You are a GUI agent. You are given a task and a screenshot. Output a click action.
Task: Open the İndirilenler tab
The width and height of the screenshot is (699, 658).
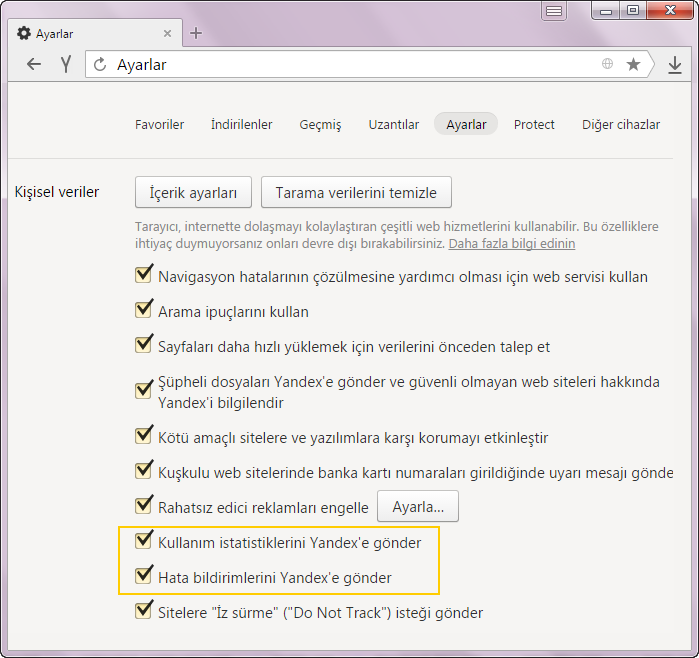[242, 124]
